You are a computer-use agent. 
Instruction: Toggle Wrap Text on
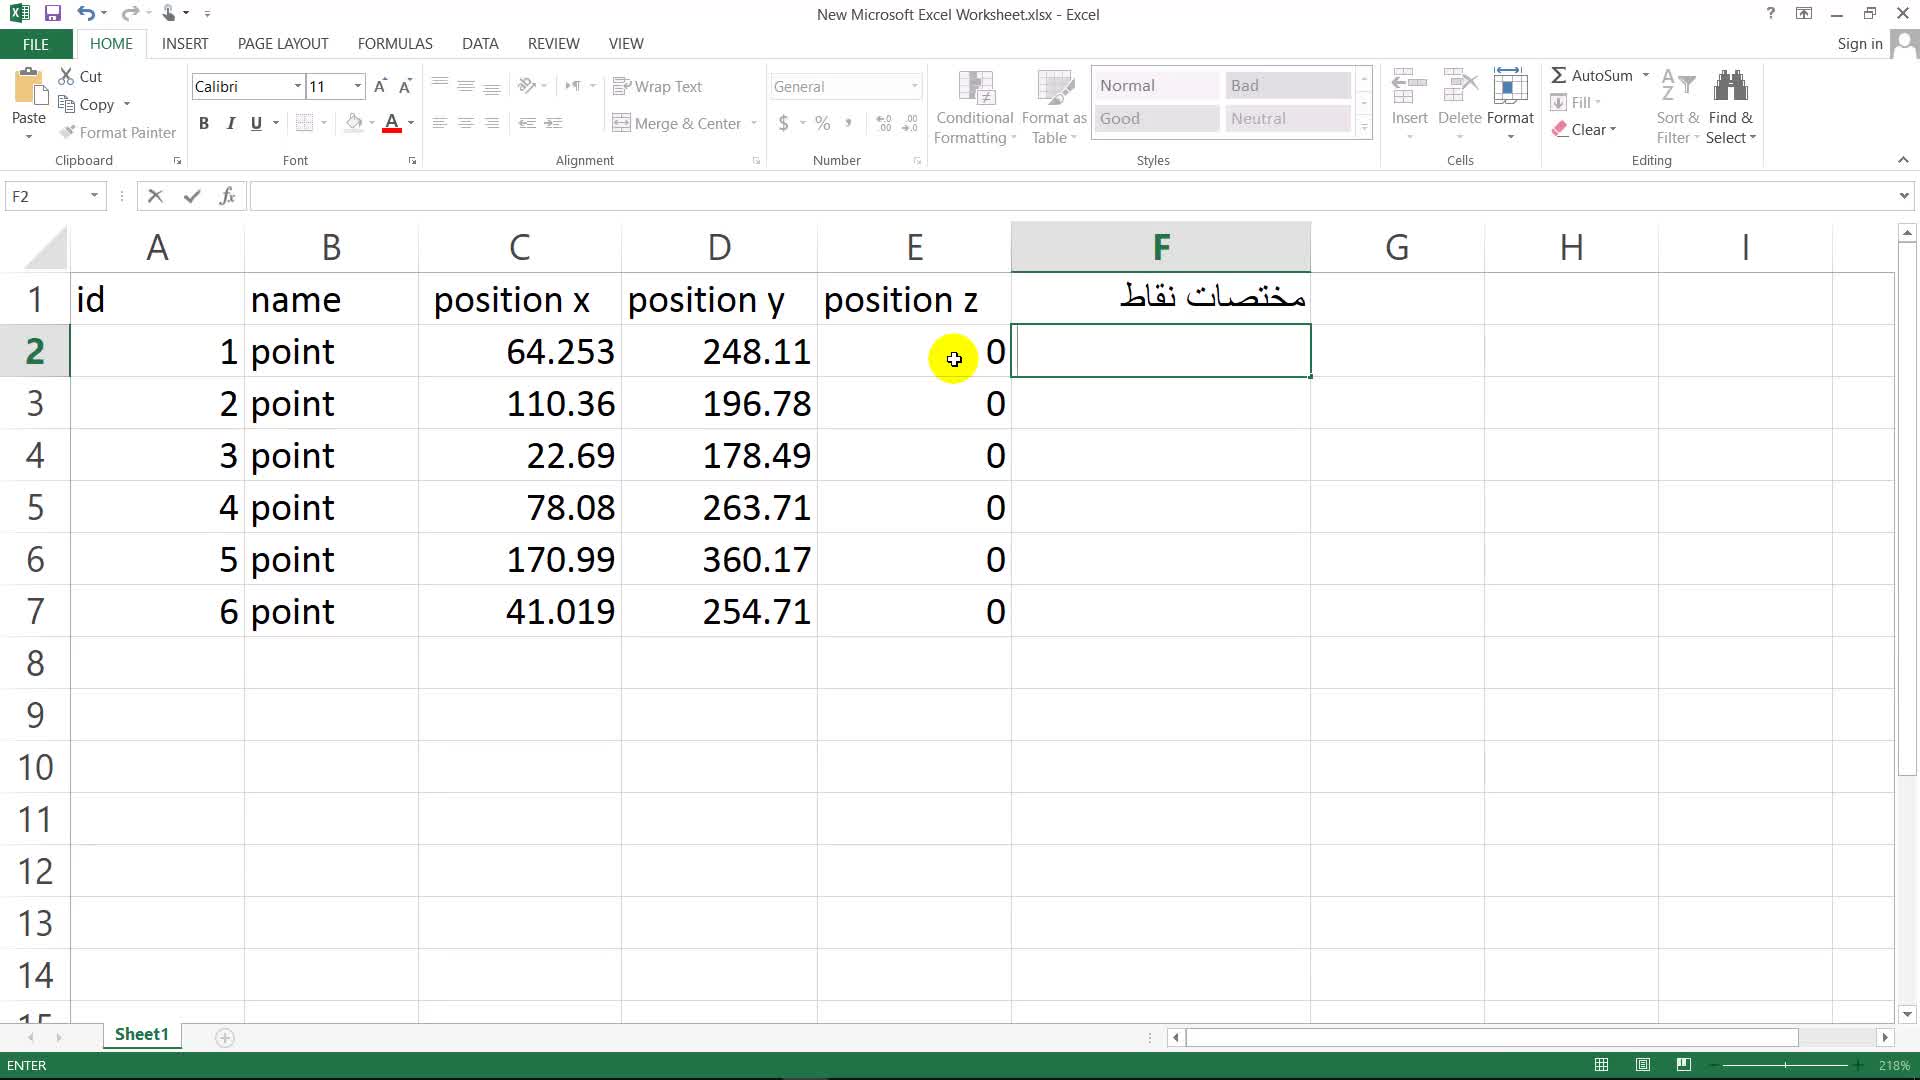(657, 87)
